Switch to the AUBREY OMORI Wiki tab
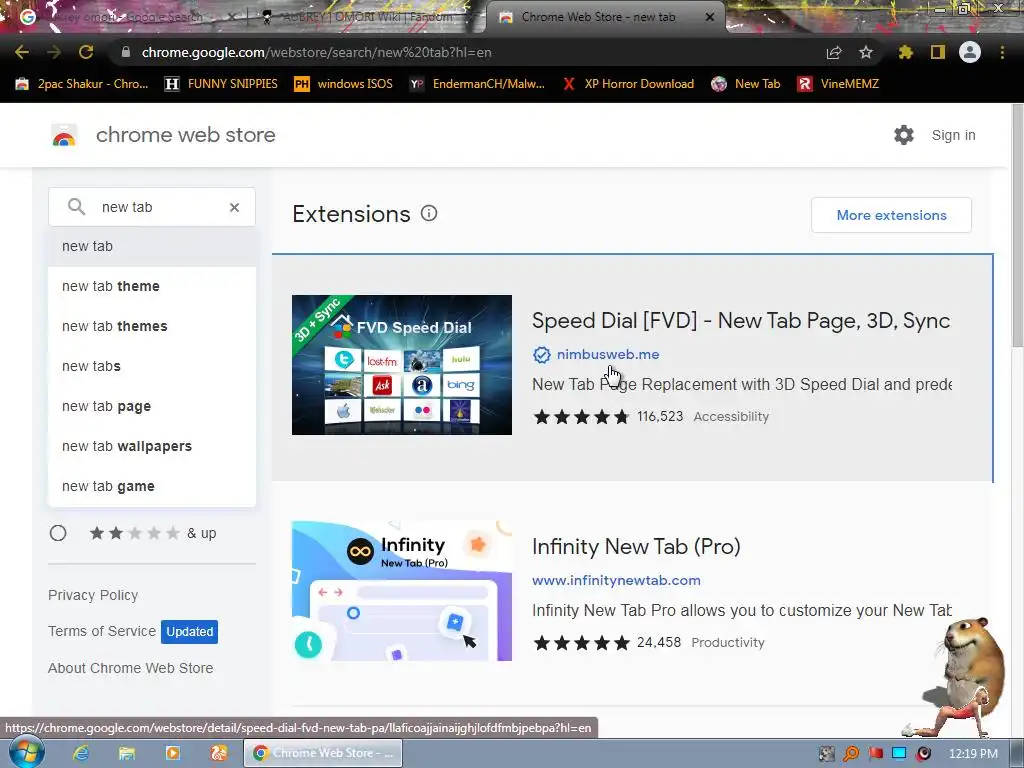Image resolution: width=1024 pixels, height=768 pixels. pos(366,17)
